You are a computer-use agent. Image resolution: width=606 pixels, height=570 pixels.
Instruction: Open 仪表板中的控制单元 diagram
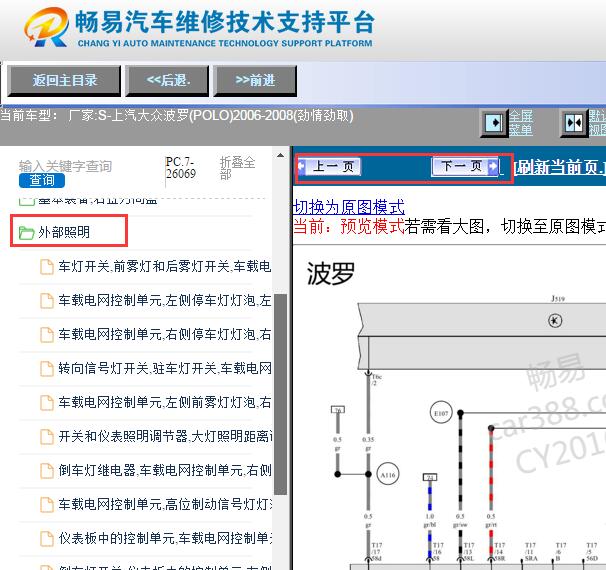click(x=165, y=538)
